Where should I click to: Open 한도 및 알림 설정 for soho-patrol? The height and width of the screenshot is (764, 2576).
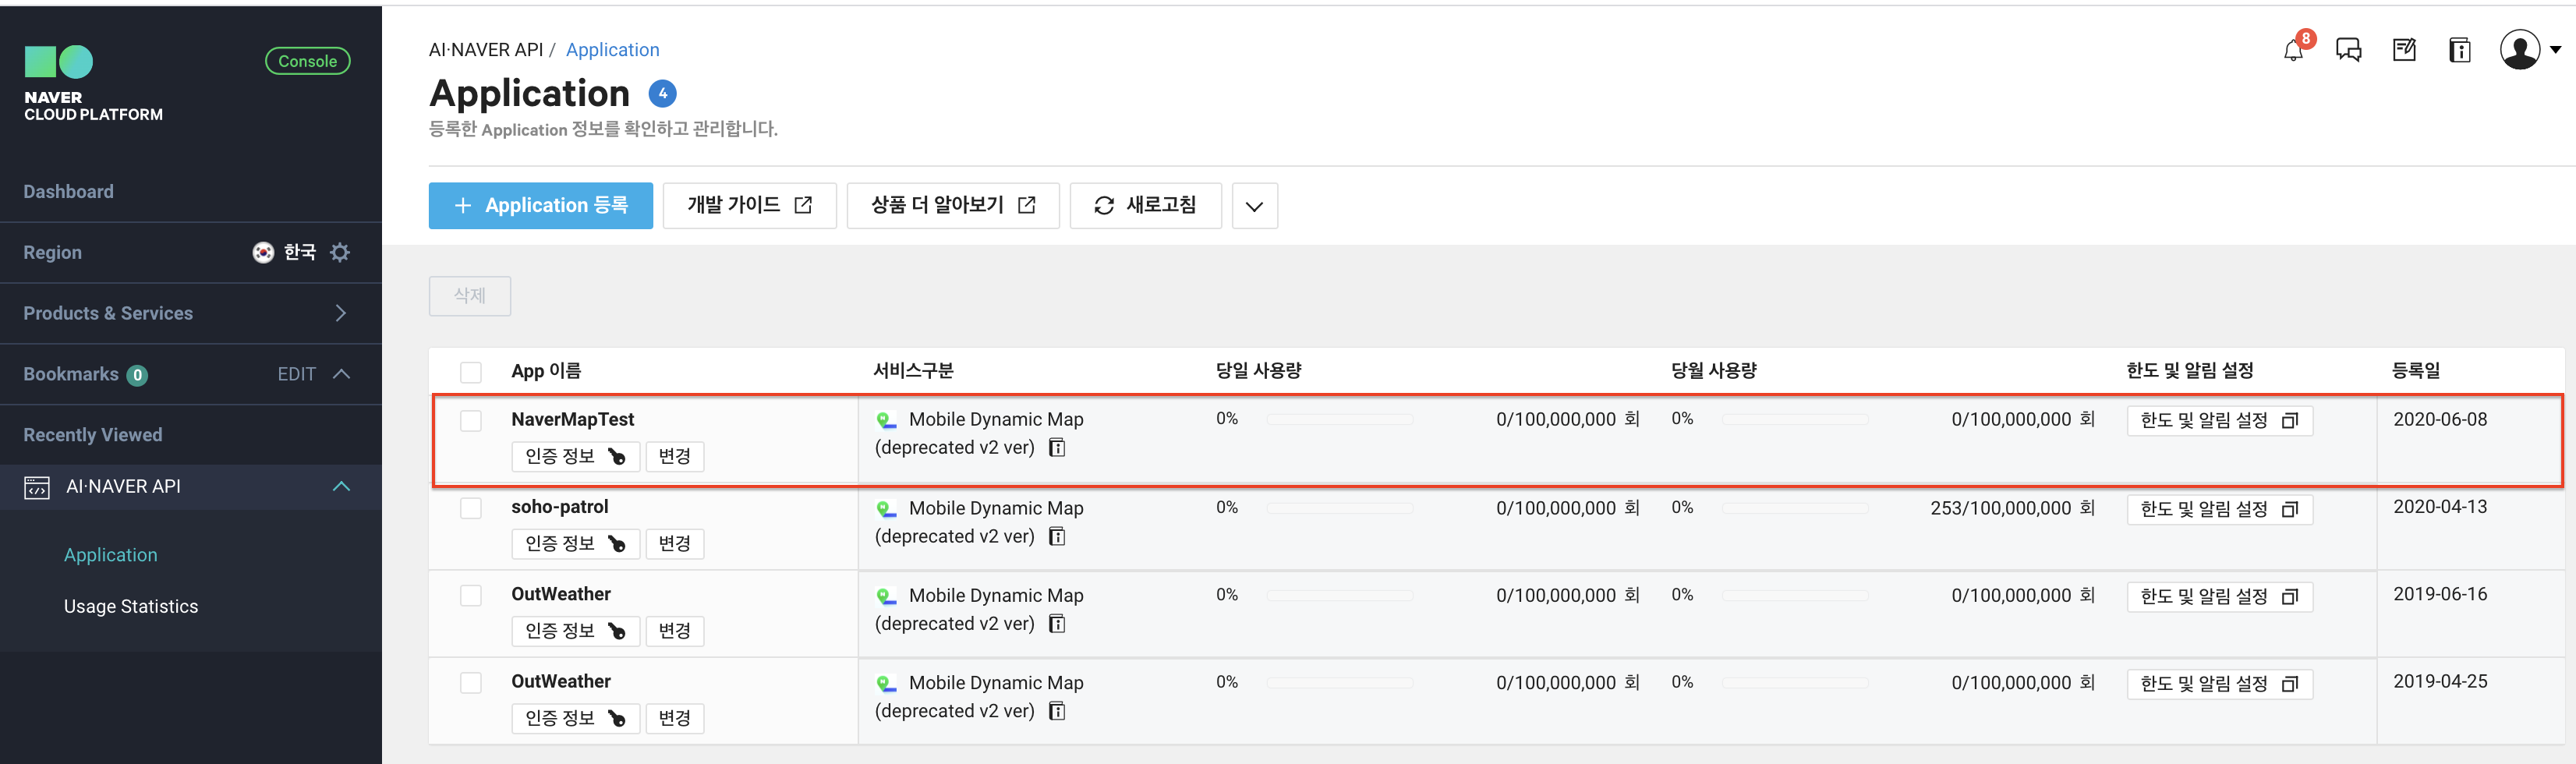click(x=2220, y=510)
